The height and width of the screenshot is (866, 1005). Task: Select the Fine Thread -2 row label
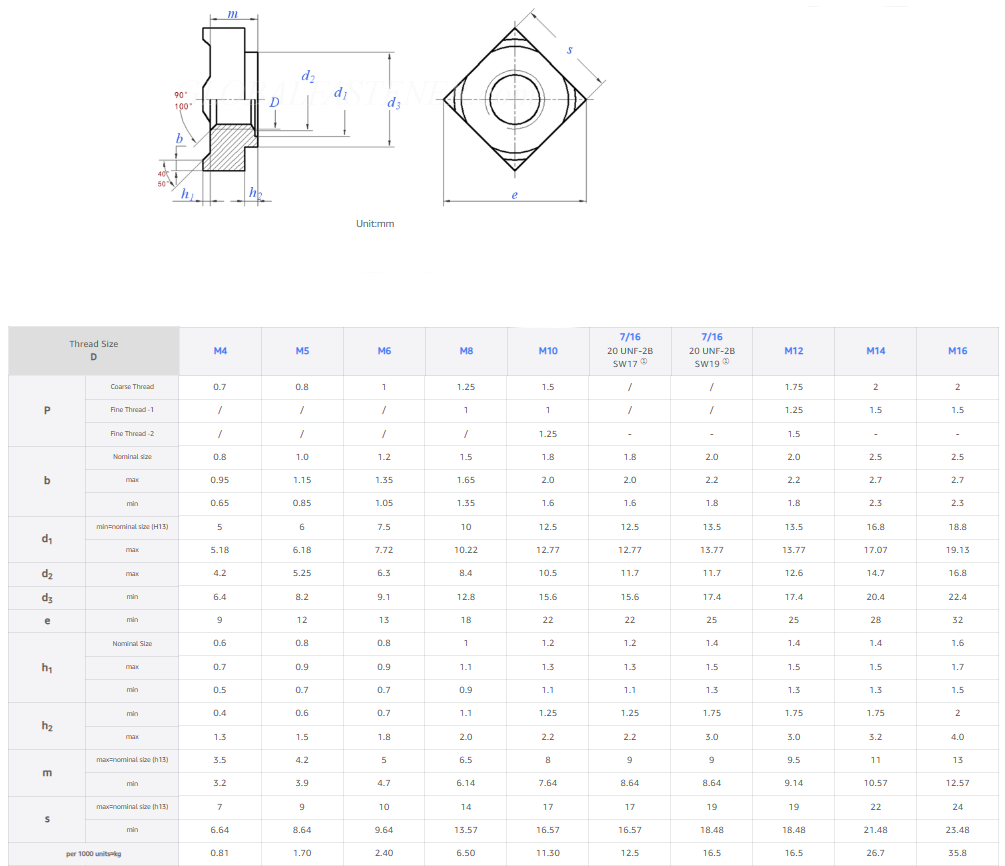click(132, 434)
